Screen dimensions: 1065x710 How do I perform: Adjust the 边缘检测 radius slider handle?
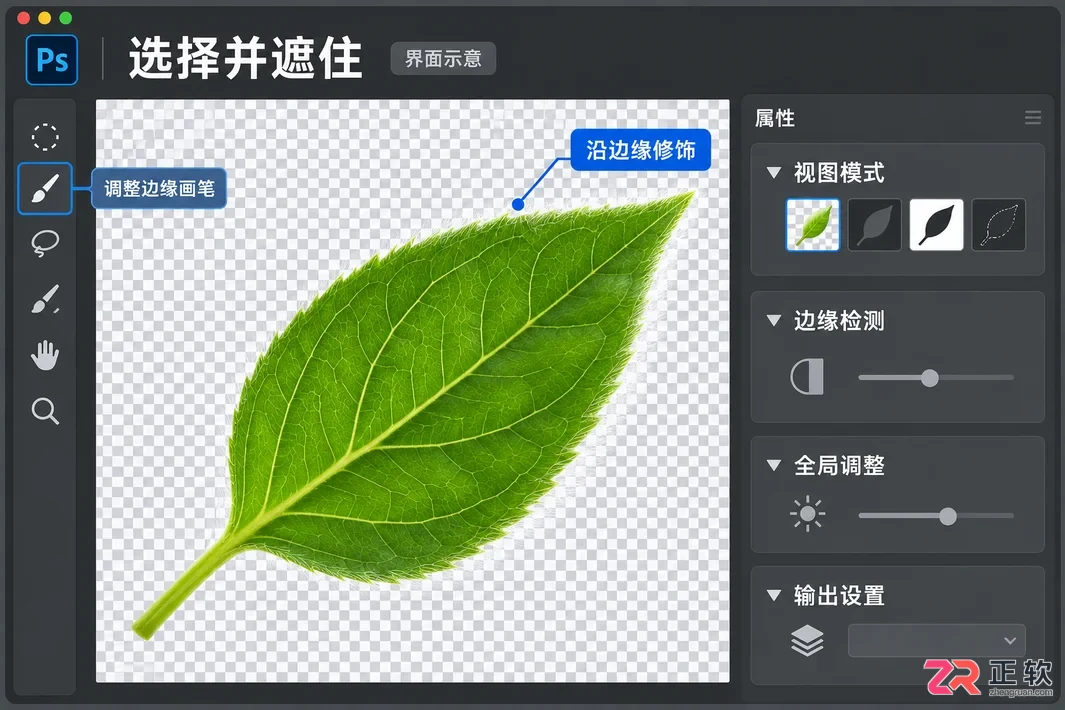(x=930, y=378)
